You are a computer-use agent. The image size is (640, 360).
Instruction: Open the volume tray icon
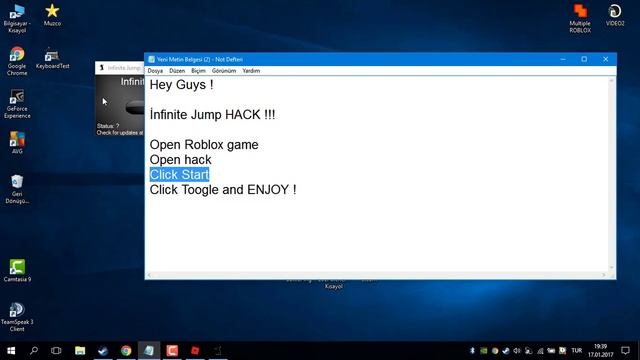click(x=517, y=351)
